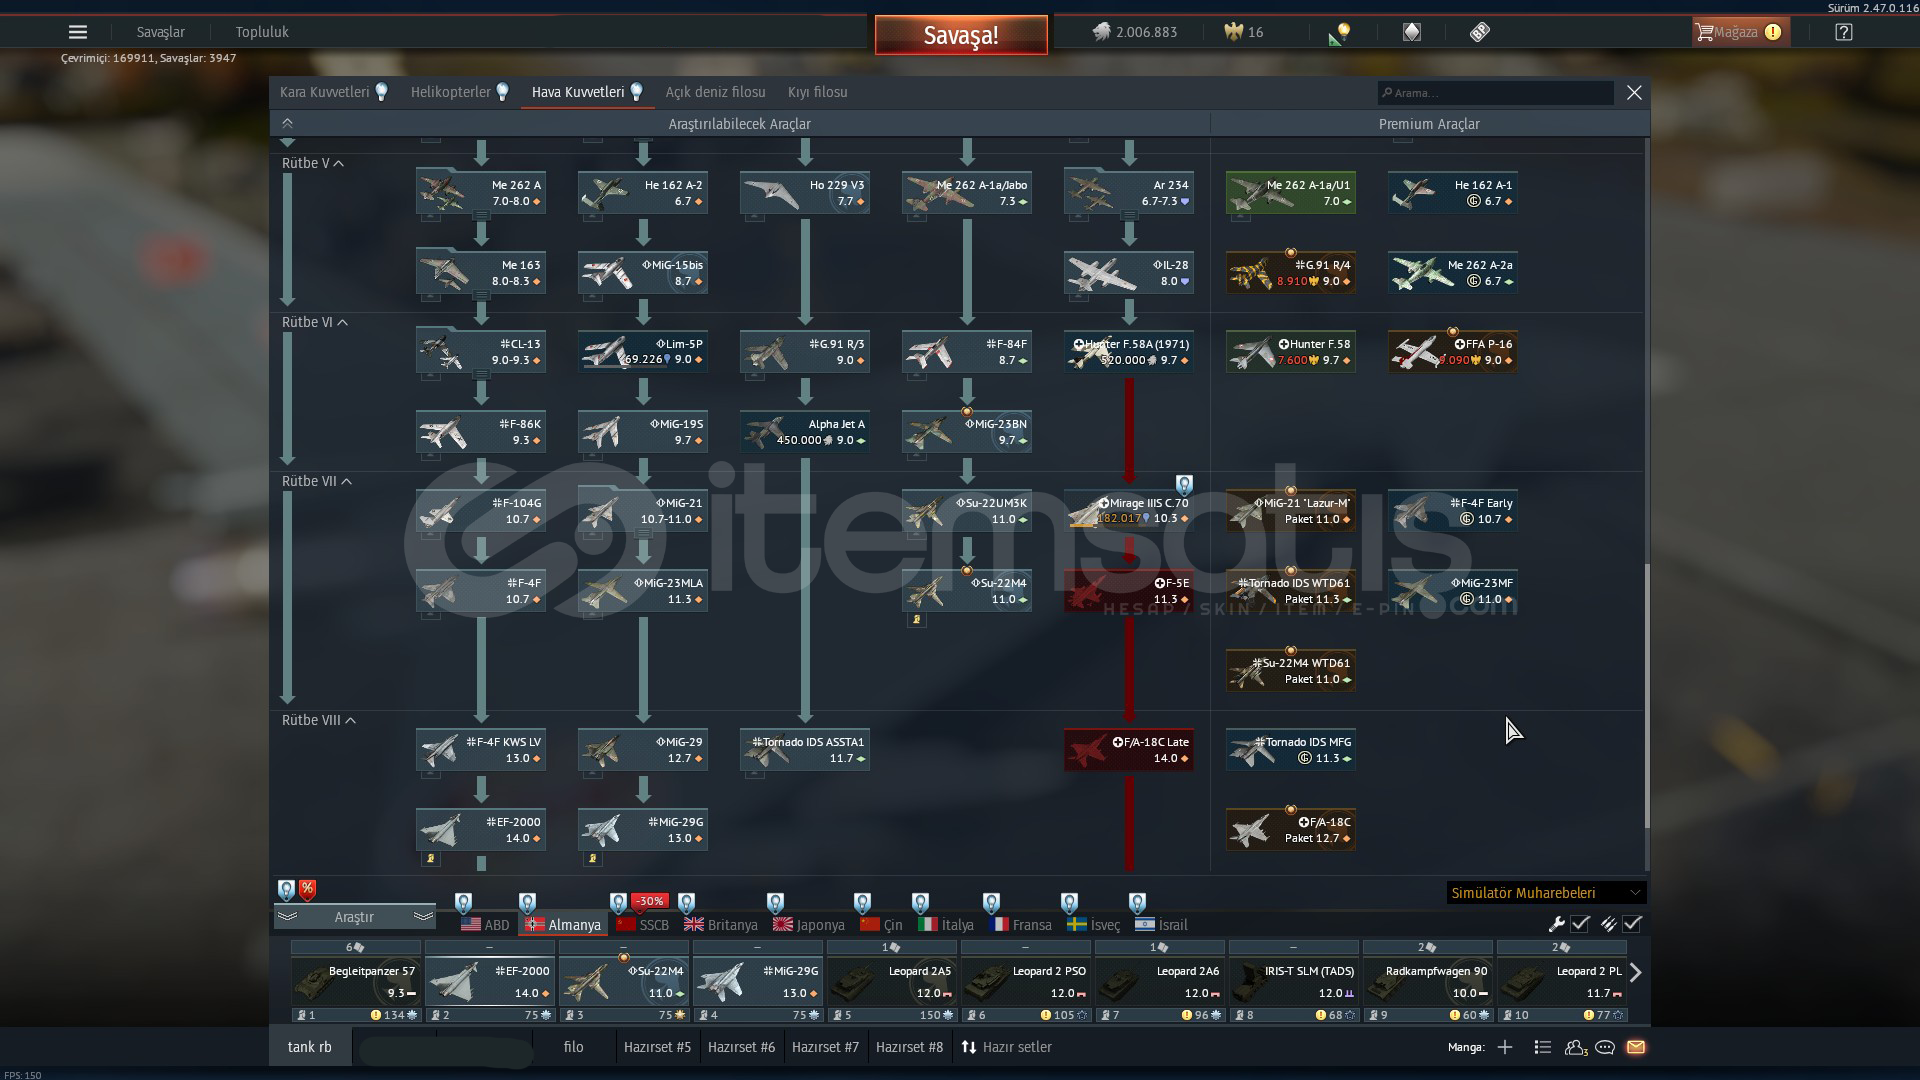Click the Arama search field
Image resolution: width=1920 pixels, height=1080 pixels.
pyautogui.click(x=1495, y=93)
